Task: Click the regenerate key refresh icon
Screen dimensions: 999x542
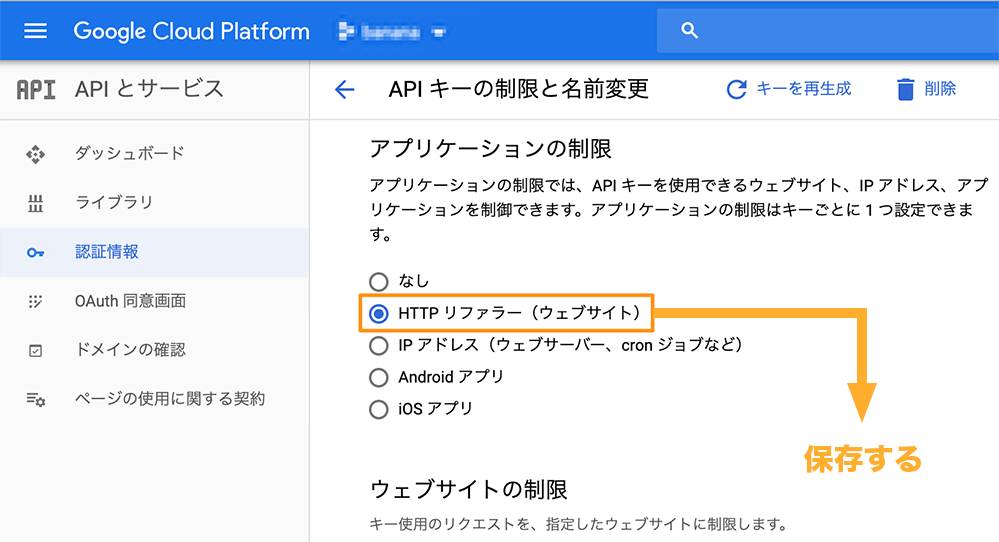Action: (737, 89)
